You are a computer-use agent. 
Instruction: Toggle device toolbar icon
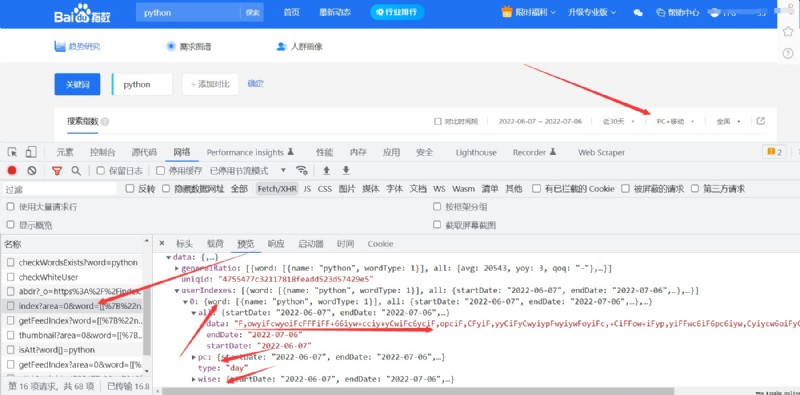(x=31, y=152)
